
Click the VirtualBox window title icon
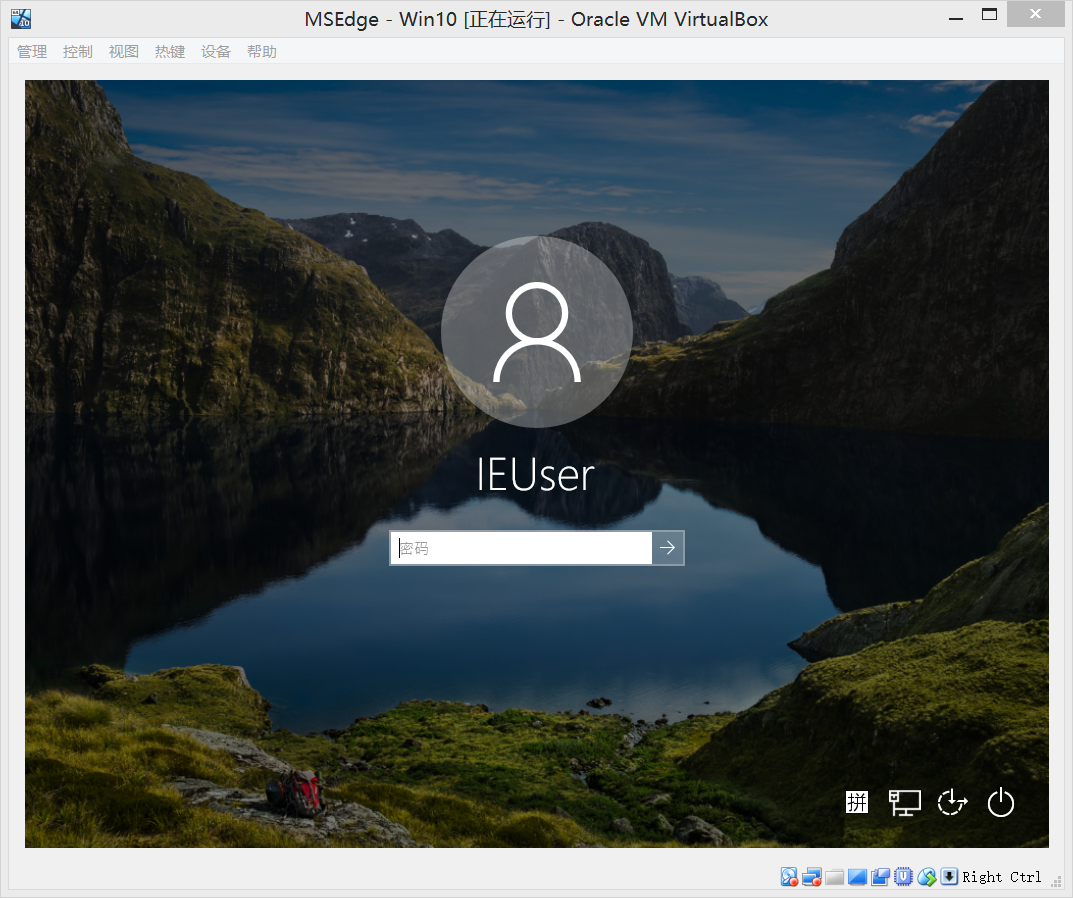pyautogui.click(x=21, y=18)
